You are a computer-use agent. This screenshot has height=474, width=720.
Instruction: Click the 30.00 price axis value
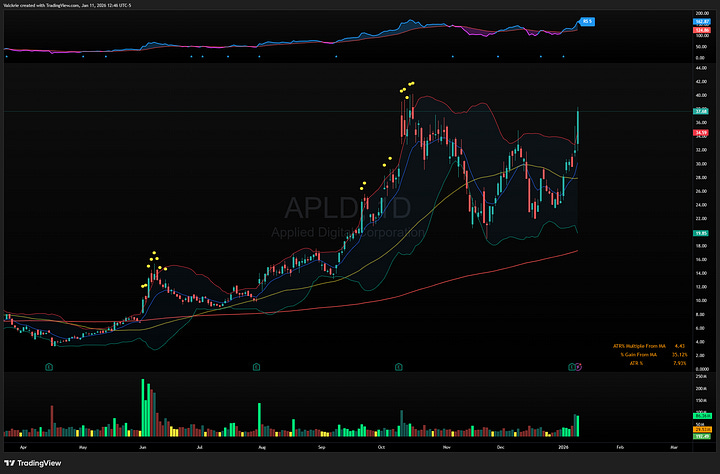point(701,164)
